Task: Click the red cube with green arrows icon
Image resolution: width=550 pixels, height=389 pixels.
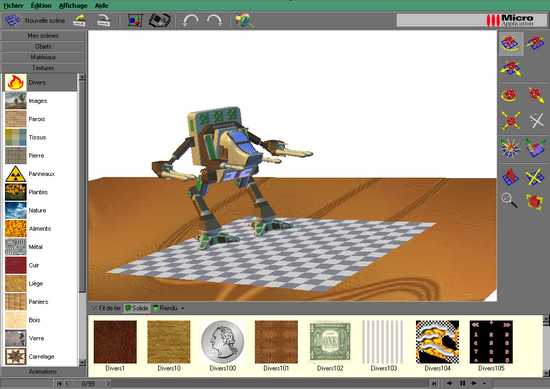Action: click(x=535, y=201)
